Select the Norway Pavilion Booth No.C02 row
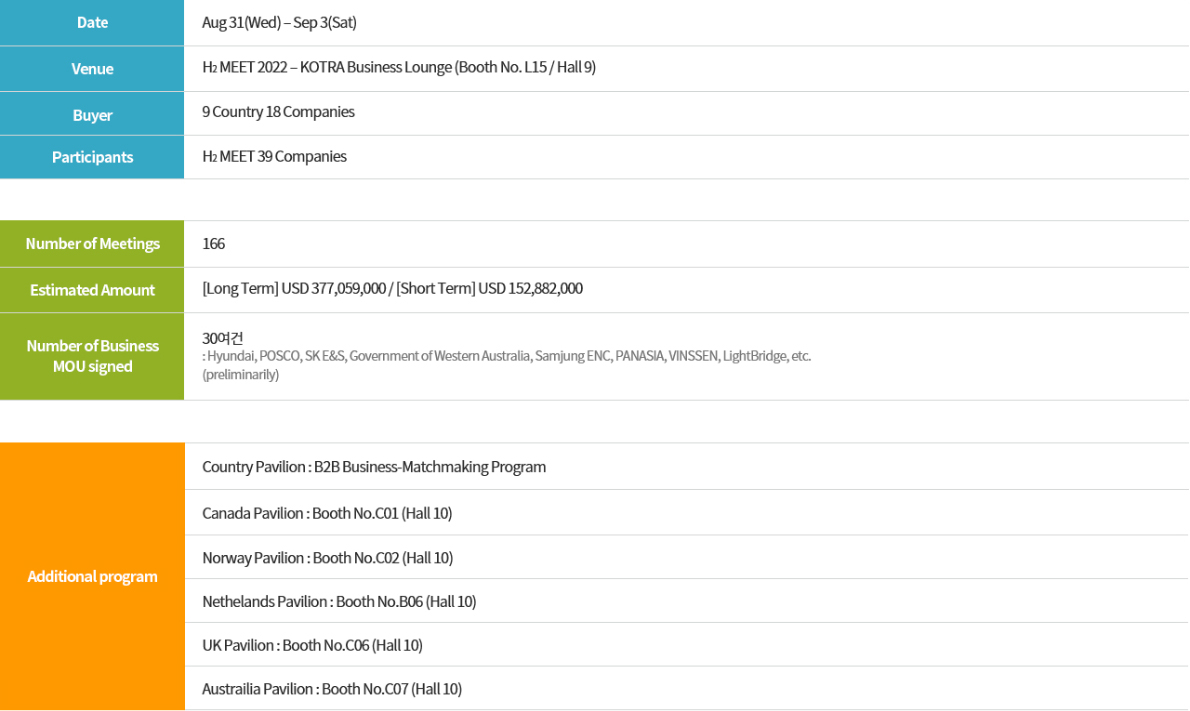The height and width of the screenshot is (711, 1190). tap(687, 558)
